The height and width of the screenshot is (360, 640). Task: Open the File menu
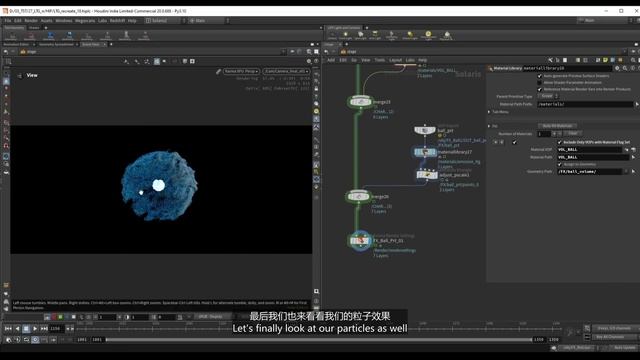tap(8, 20)
